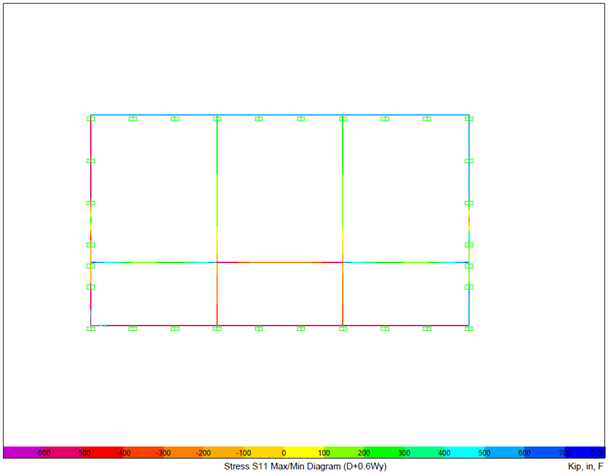The image size is (611, 476).
Task: Pick the cyan band between 400 and 500
Action: point(464,452)
